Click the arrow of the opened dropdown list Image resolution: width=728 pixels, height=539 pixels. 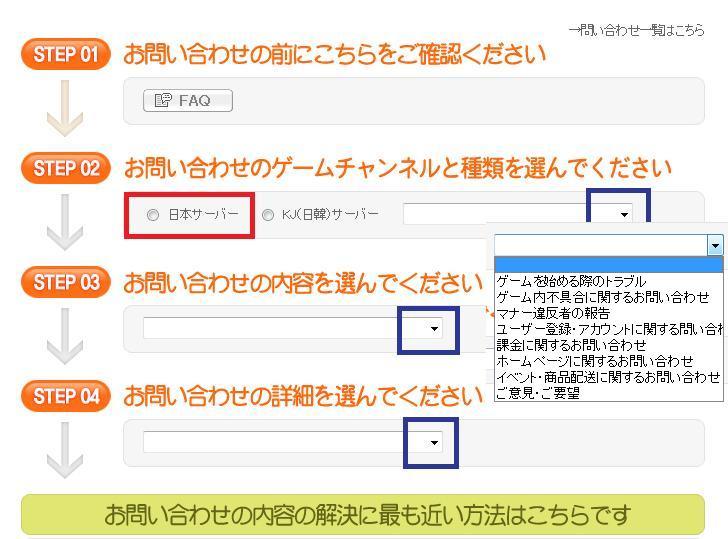point(714,246)
